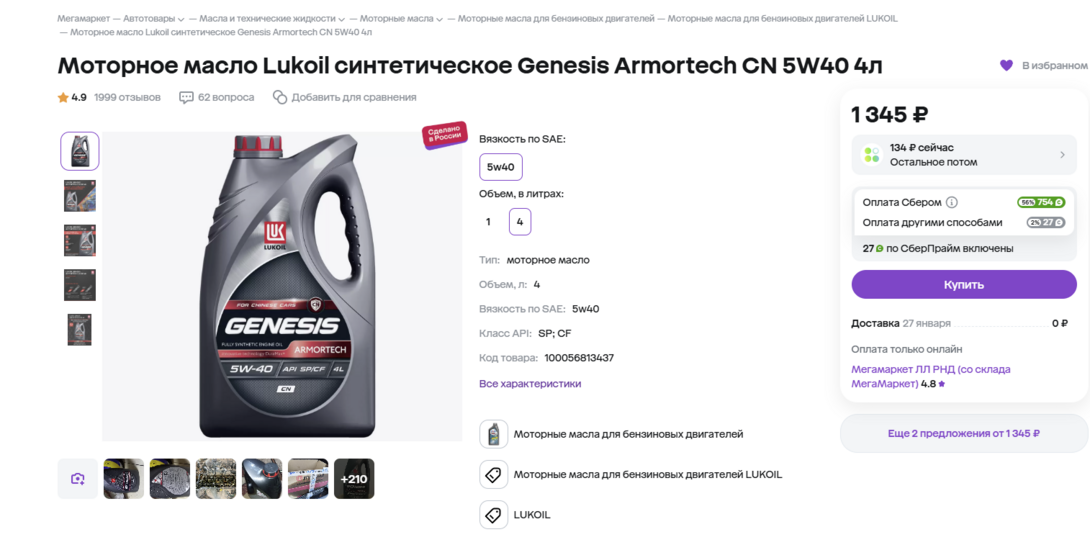Screen dimensions: 1090x550
Task: Expand the Моторные масла breadcrumb chevron
Action: [x=439, y=19]
